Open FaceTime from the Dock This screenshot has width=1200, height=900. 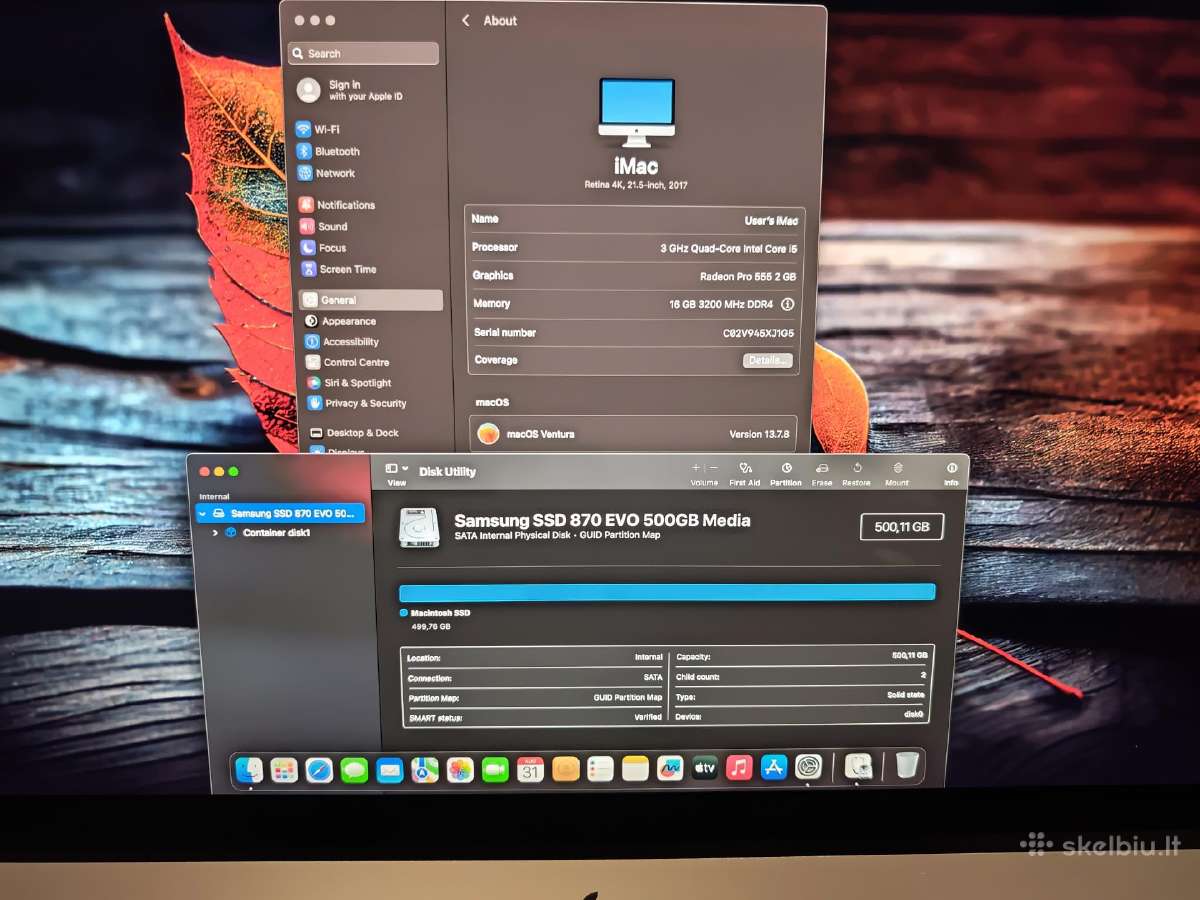pos(495,770)
